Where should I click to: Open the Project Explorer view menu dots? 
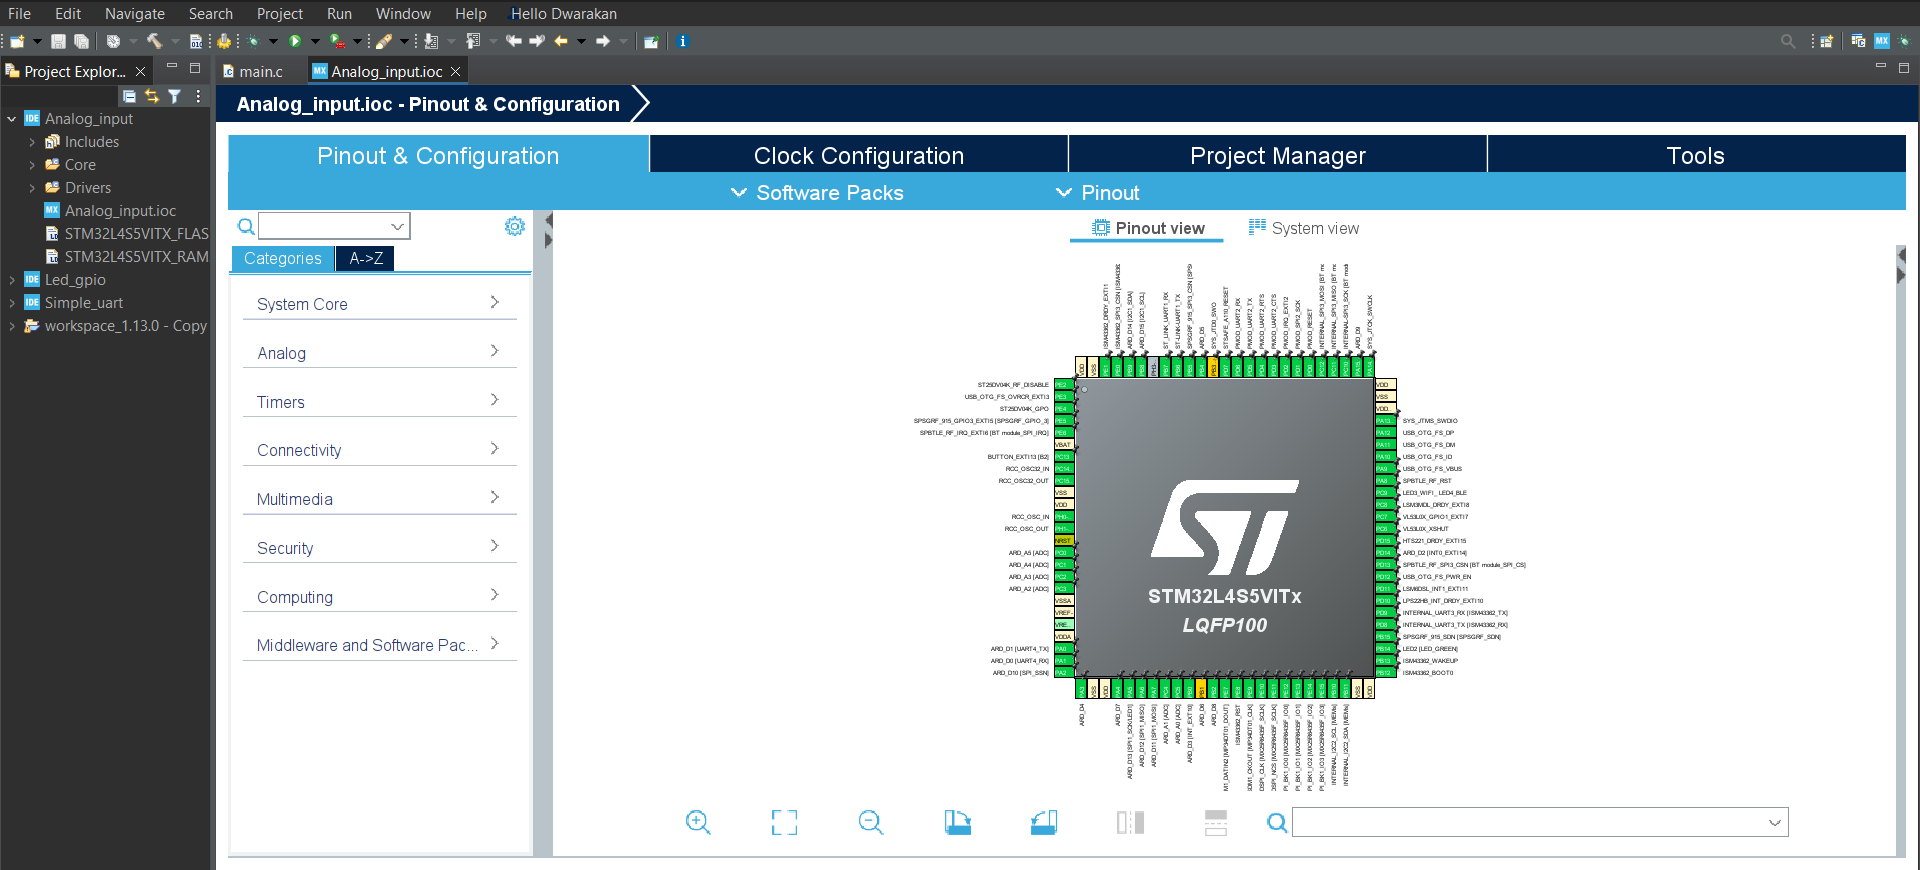tap(198, 96)
